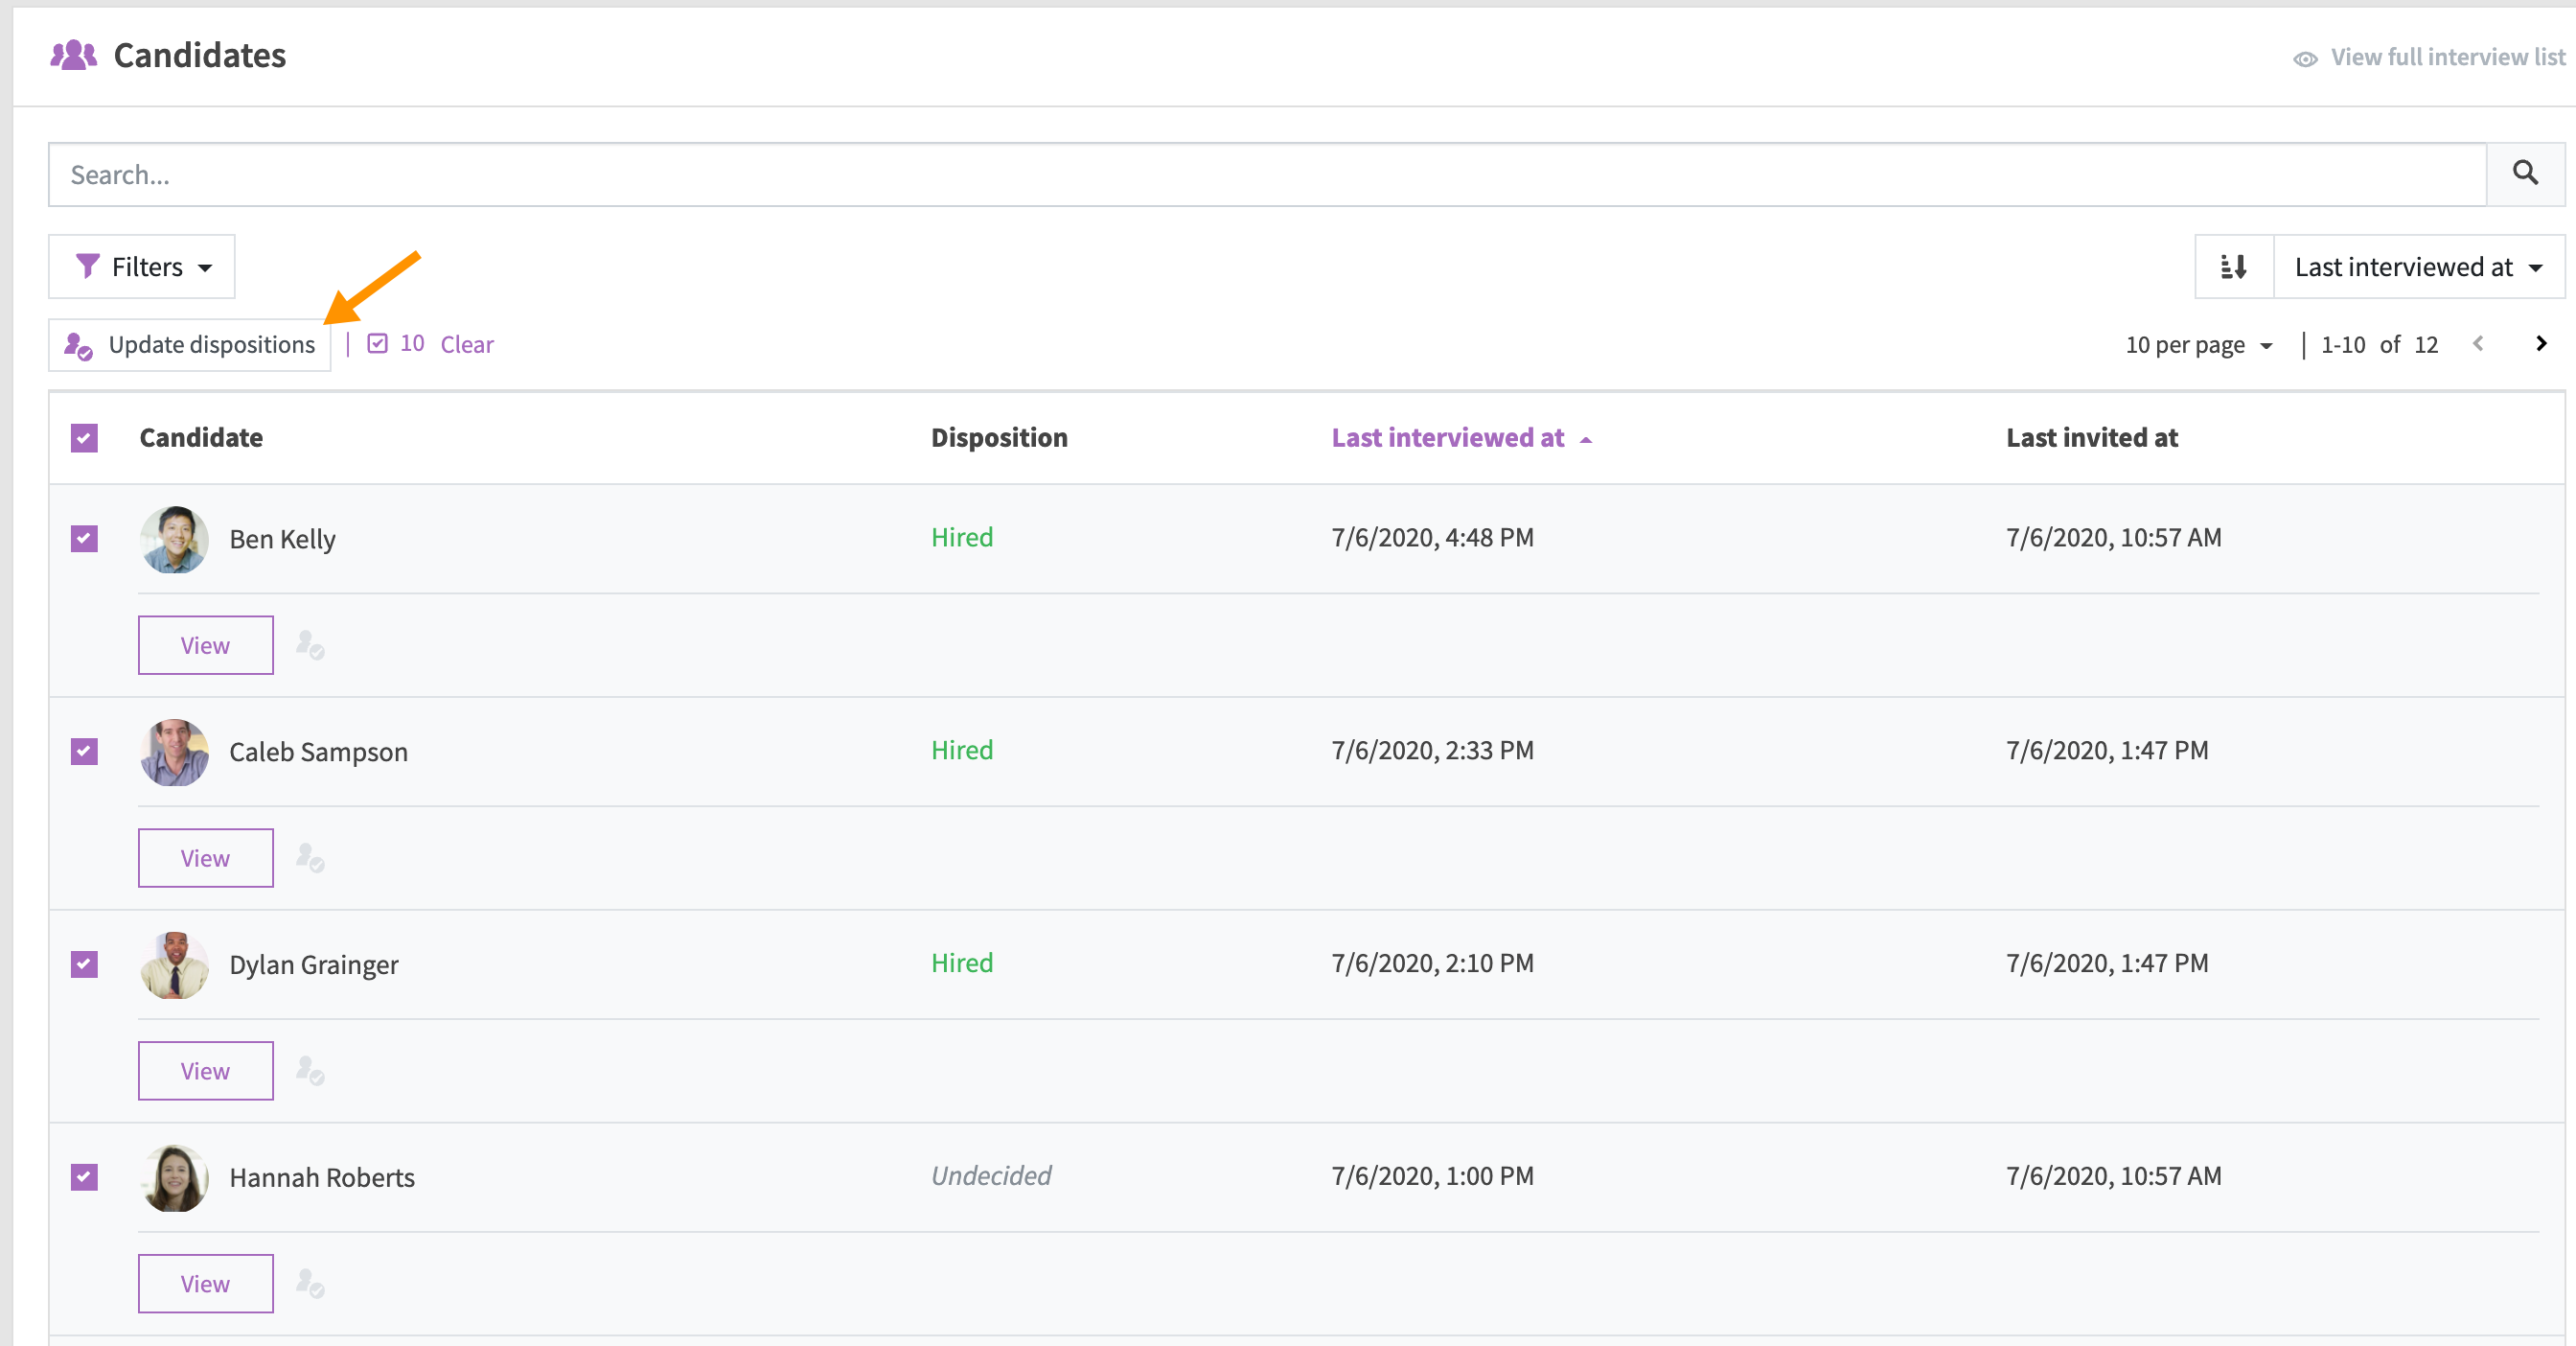
Task: Click Ben Kelly's Hired disposition
Action: click(962, 537)
